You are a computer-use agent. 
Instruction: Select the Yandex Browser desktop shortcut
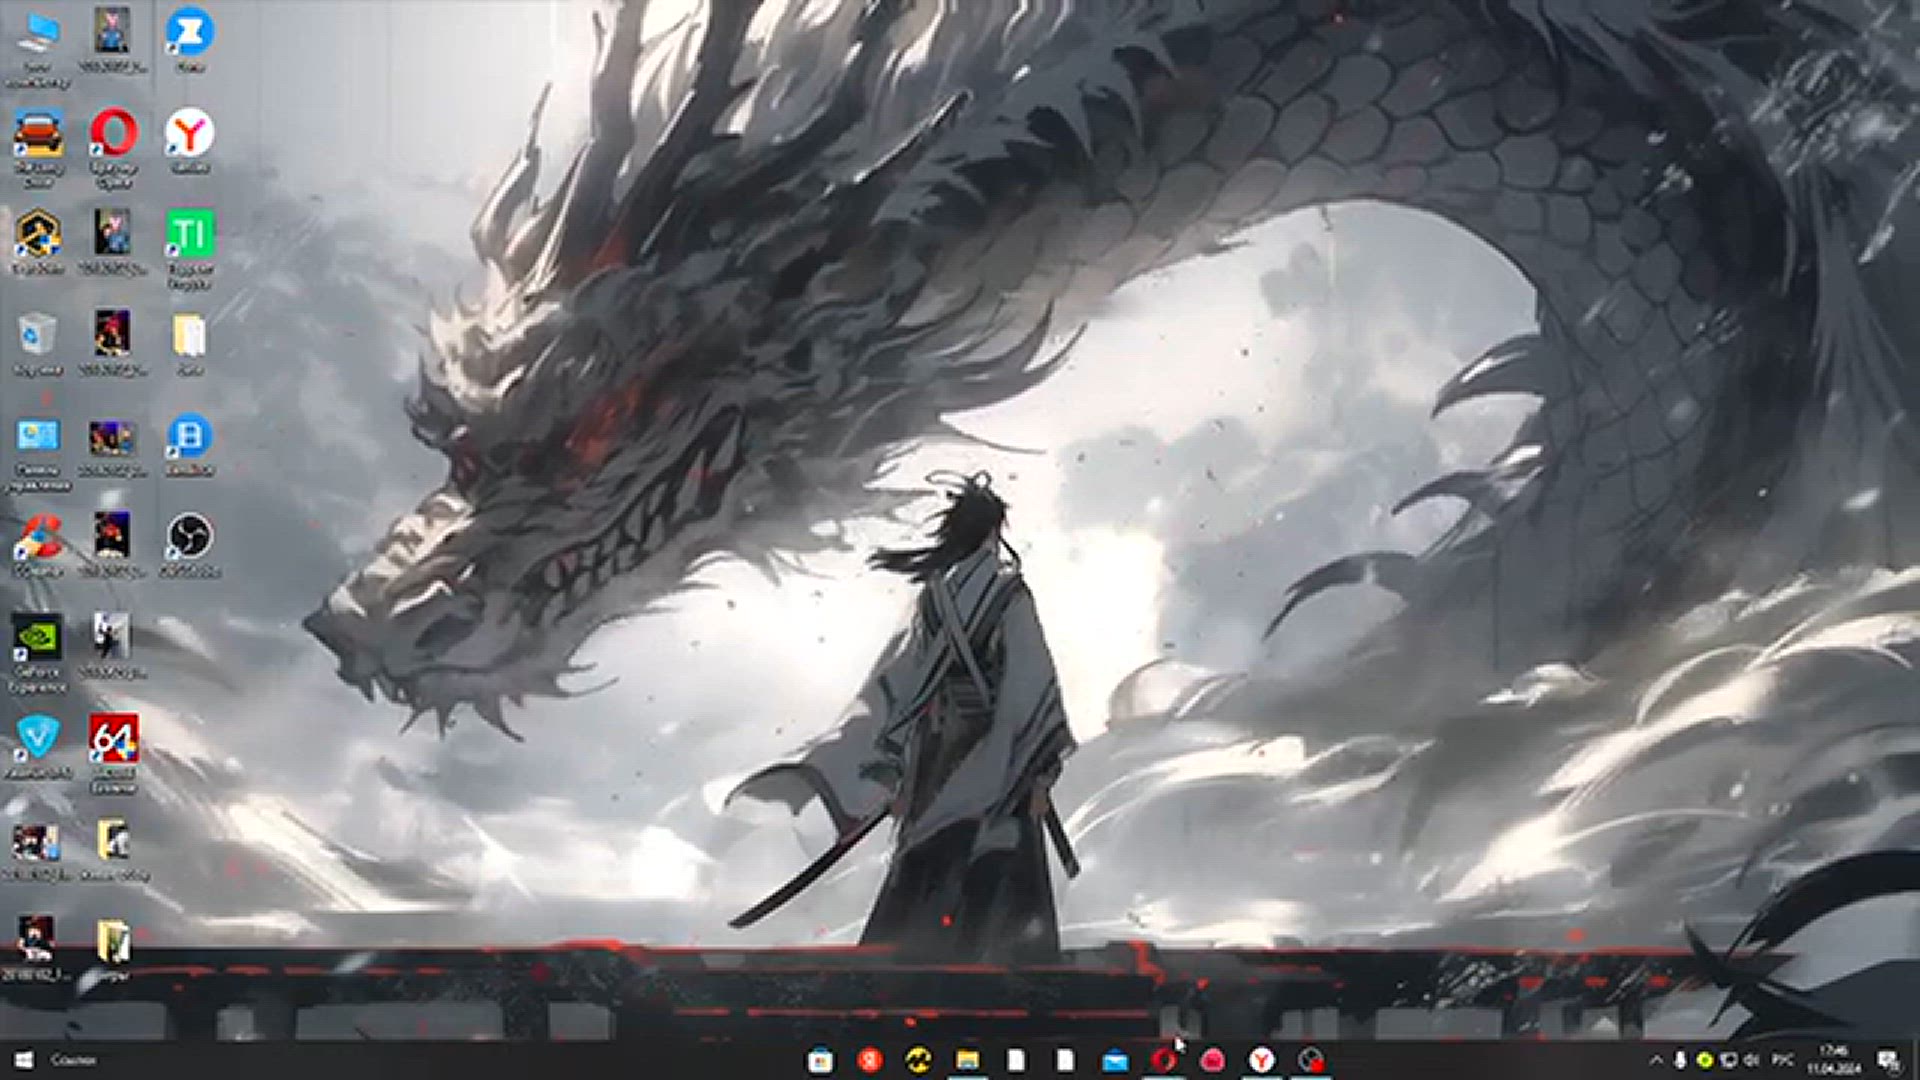tap(189, 134)
